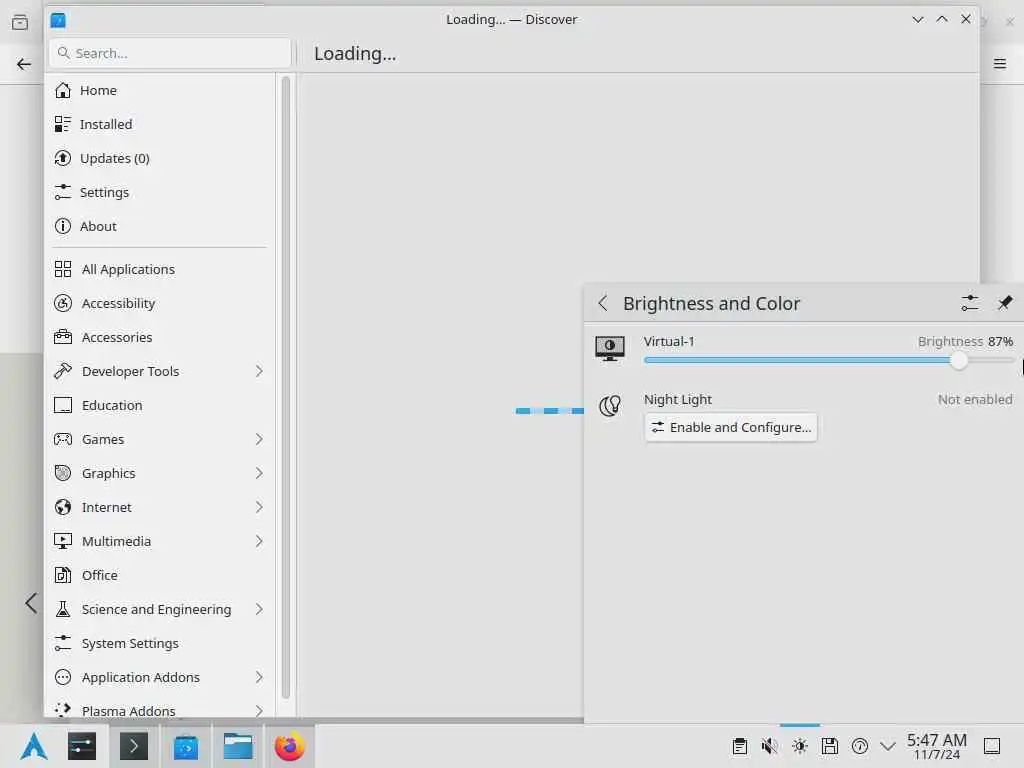The height and width of the screenshot is (768, 1024).
Task: Click the brightness tray icon
Action: pyautogui.click(x=799, y=746)
